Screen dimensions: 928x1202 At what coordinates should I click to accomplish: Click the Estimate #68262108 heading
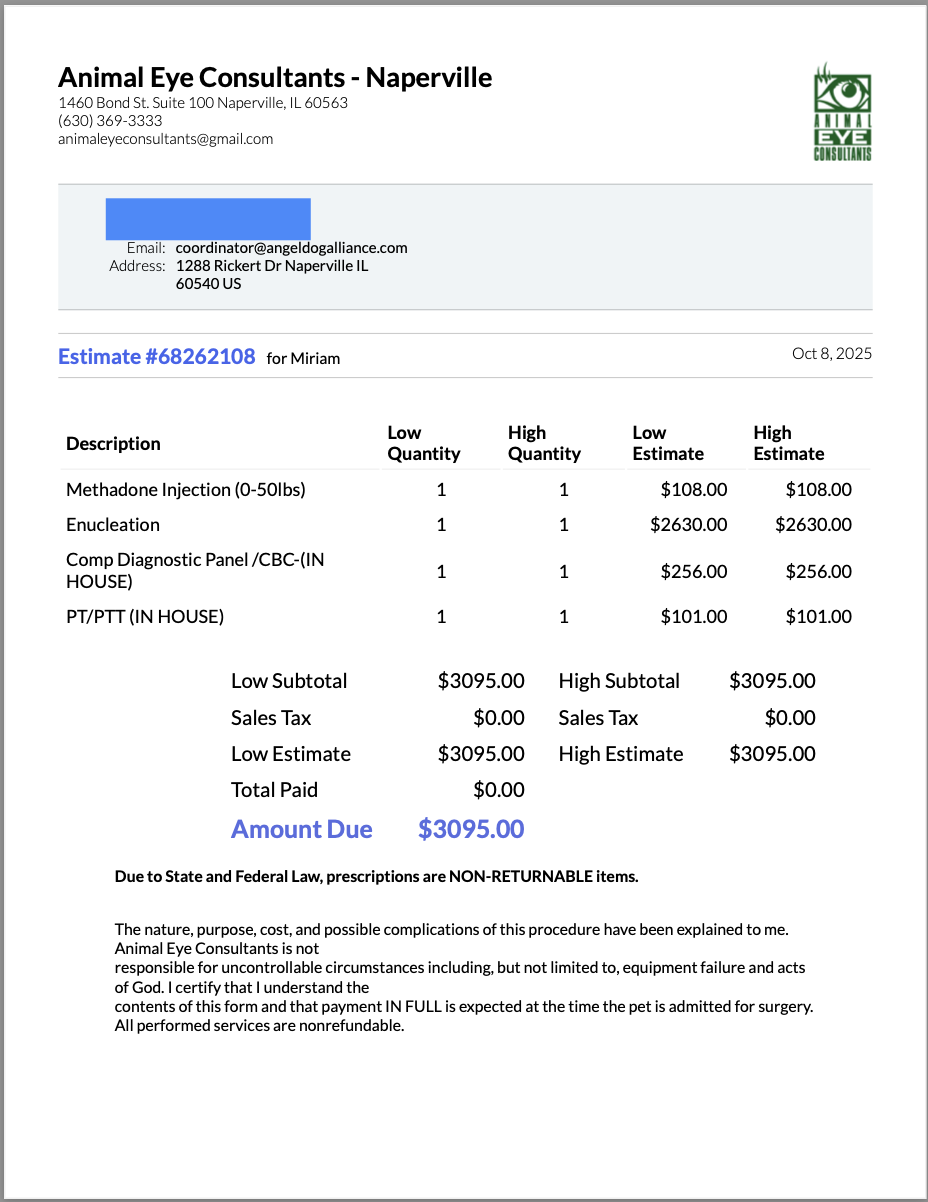157,357
